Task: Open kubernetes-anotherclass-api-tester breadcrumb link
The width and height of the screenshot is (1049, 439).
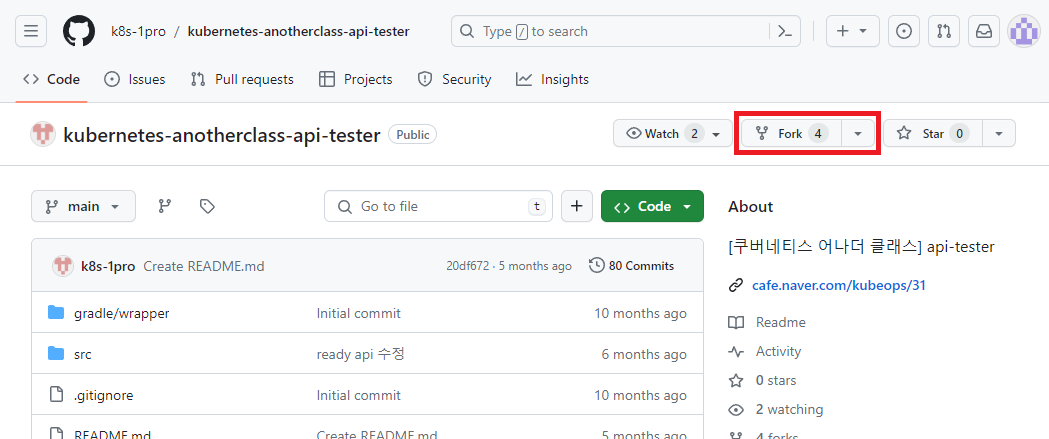Action: coord(298,31)
